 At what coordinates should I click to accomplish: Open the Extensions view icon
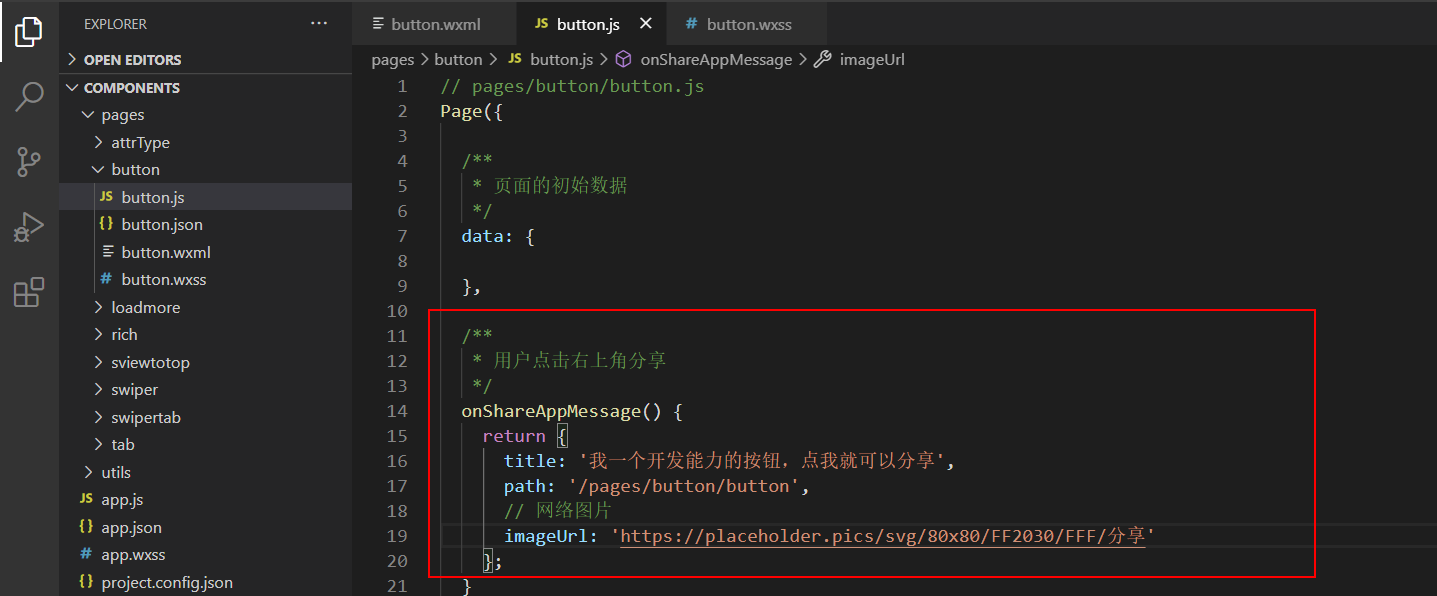tap(29, 292)
